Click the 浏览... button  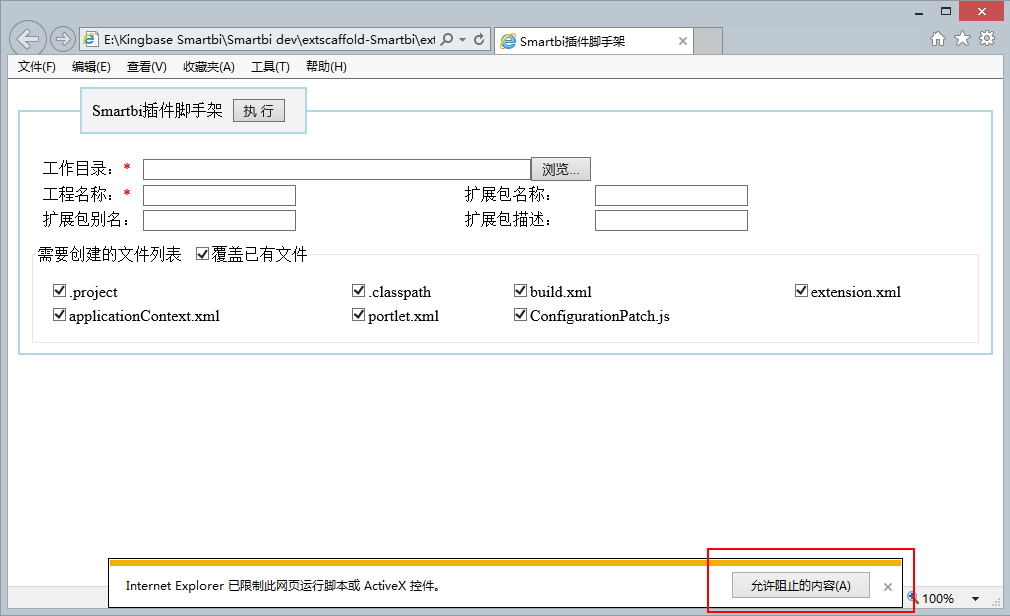[x=560, y=169]
